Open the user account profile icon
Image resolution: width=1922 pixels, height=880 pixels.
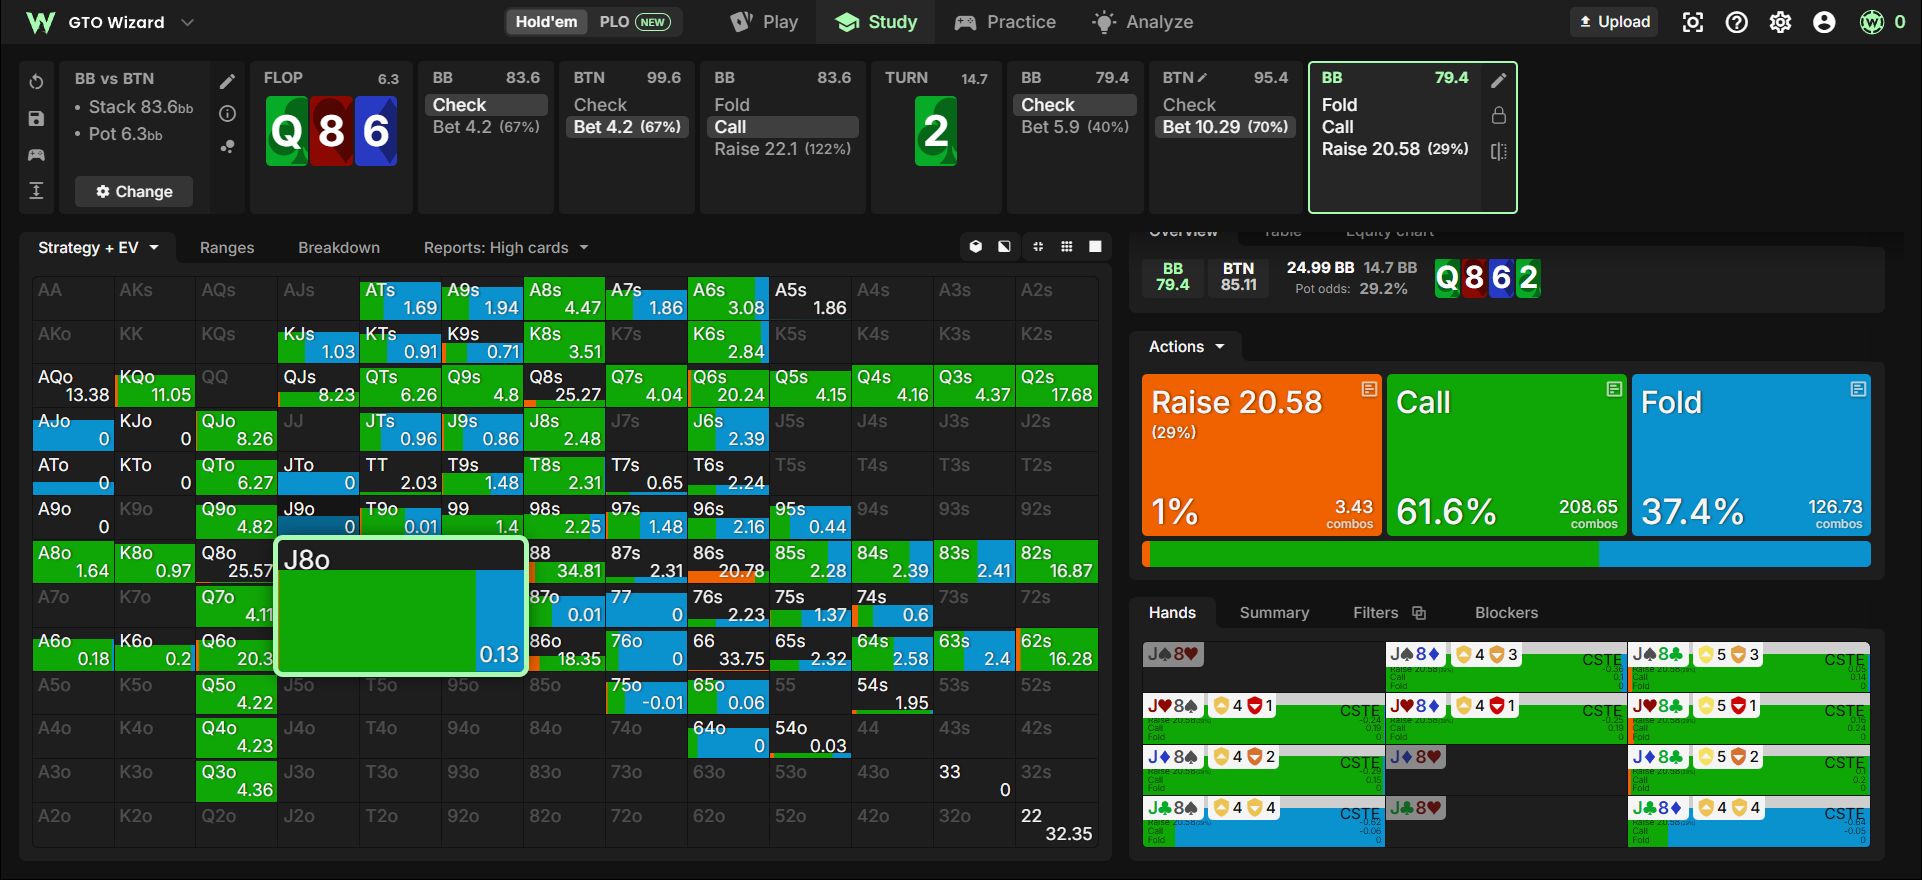[x=1824, y=22]
